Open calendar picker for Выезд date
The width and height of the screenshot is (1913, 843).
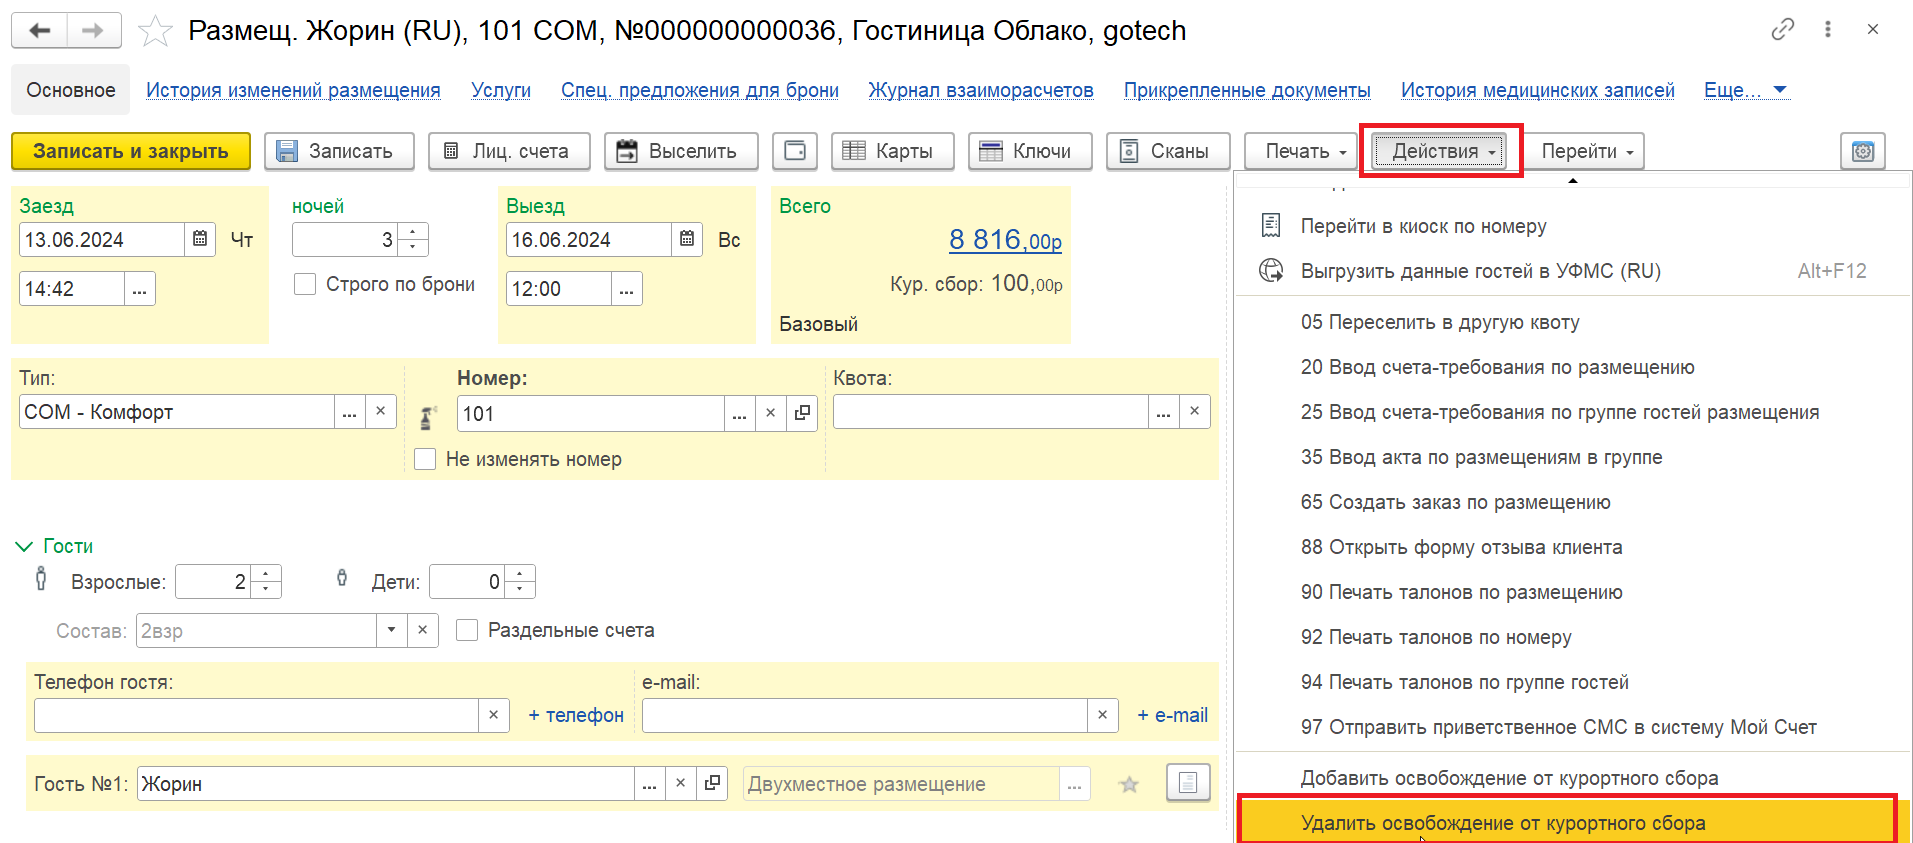[x=687, y=239]
